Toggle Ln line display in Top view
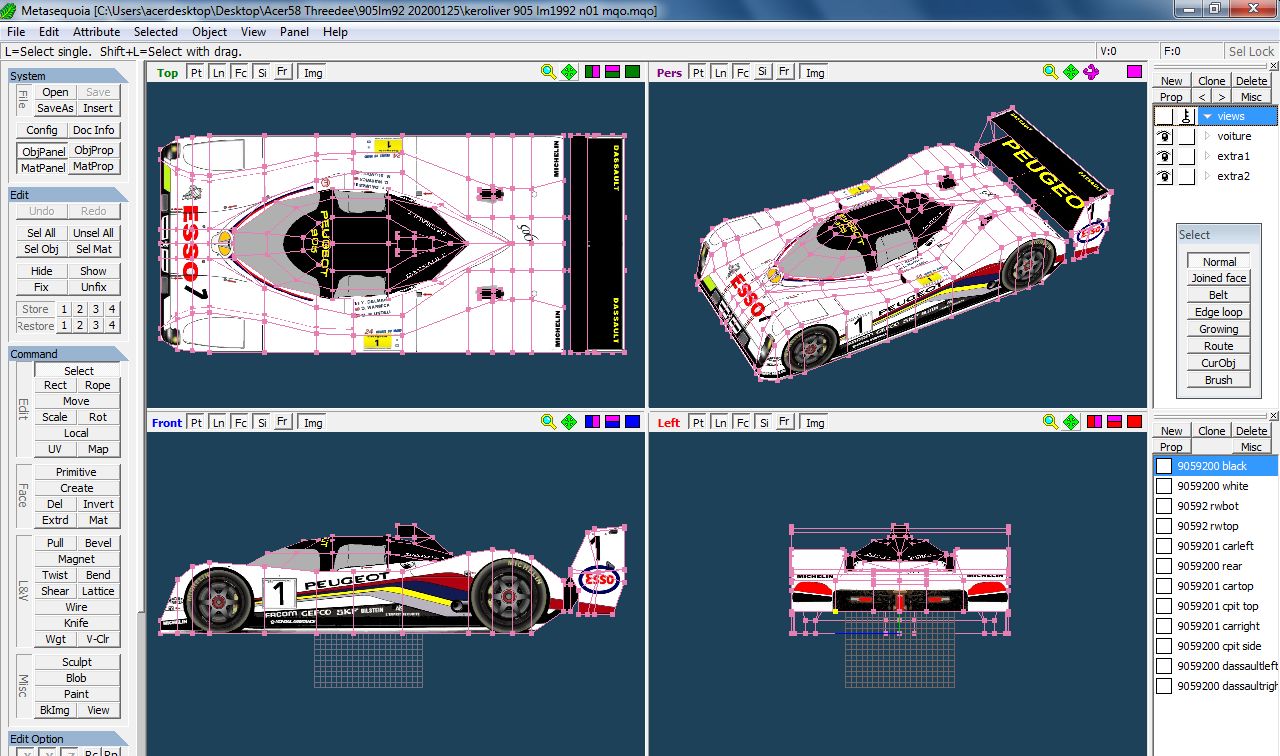Viewport: 1280px width, 756px height. (x=218, y=72)
